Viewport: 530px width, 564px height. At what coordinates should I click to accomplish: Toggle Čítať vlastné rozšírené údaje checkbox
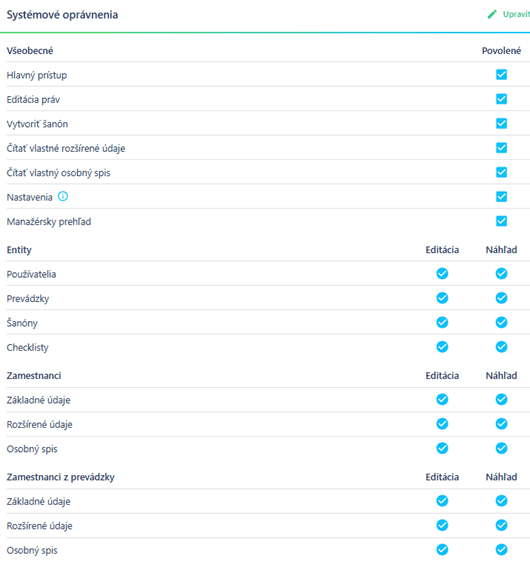coord(501,148)
